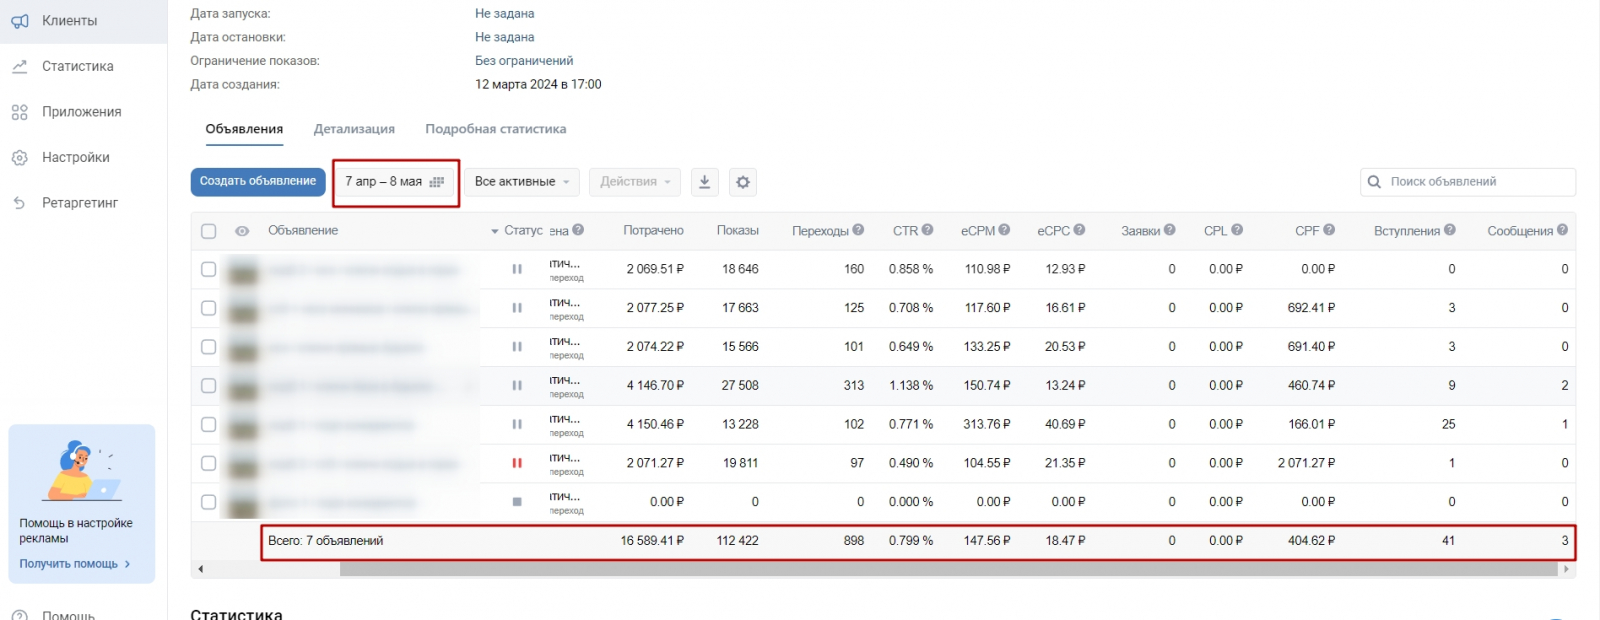This screenshot has width=1600, height=620.
Task: Check the ad row with 27 508 impressions
Action: tap(208, 386)
